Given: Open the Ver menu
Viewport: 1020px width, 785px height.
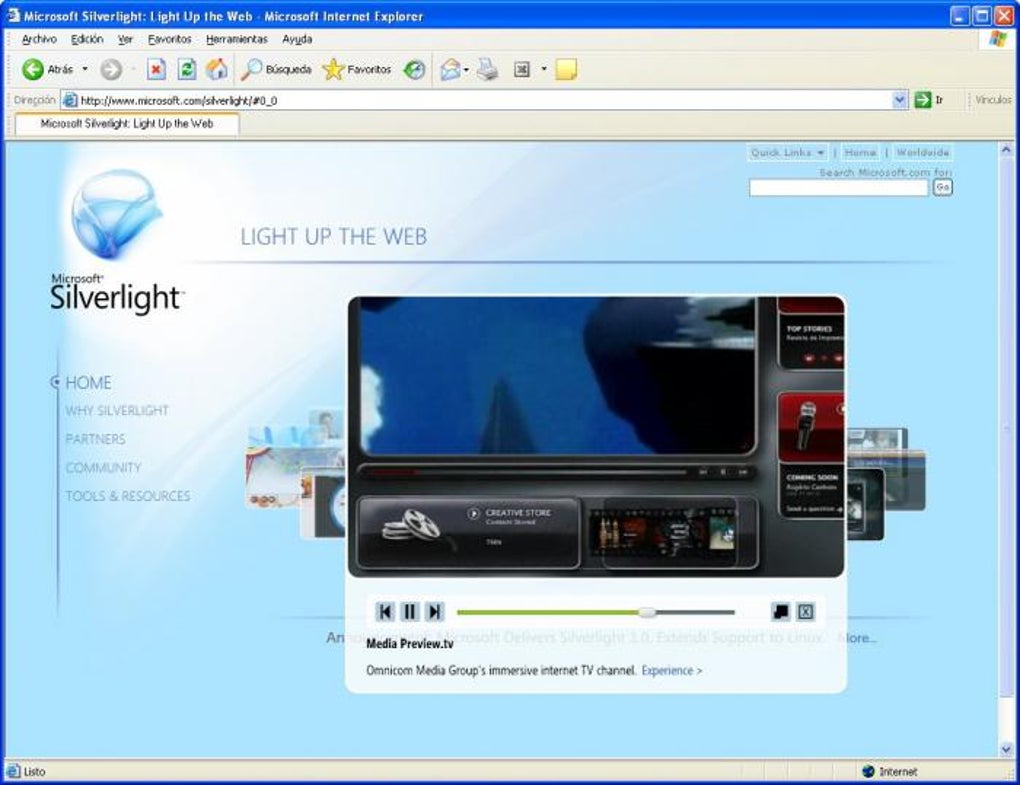Looking at the screenshot, I should (125, 39).
